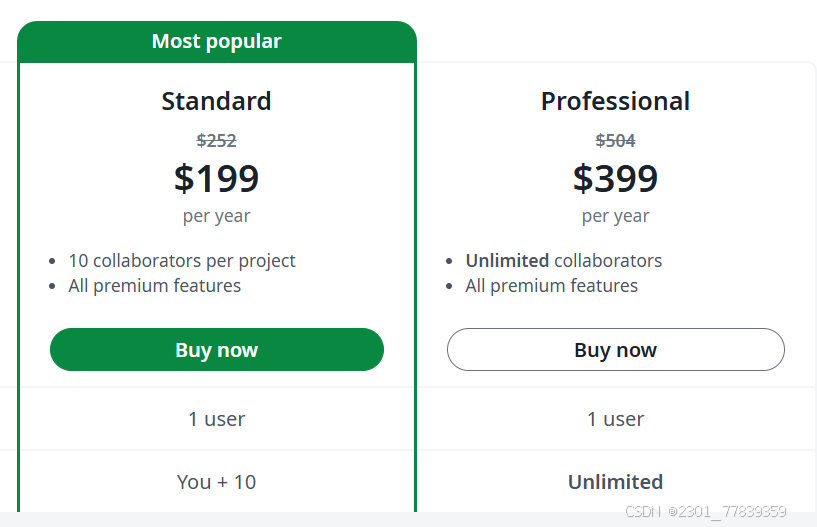Select the bold "Unlimited" table cell

[615, 482]
